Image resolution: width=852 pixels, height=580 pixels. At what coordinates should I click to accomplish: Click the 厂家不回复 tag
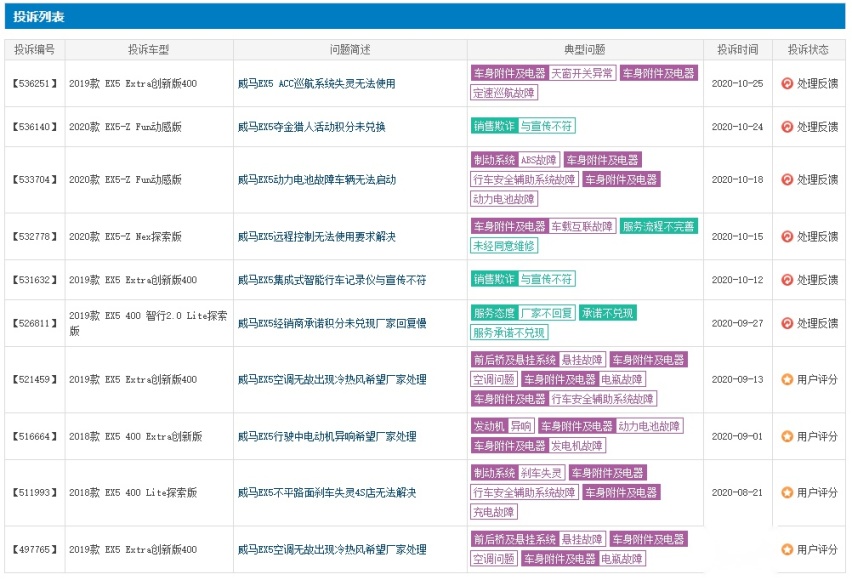tap(546, 313)
